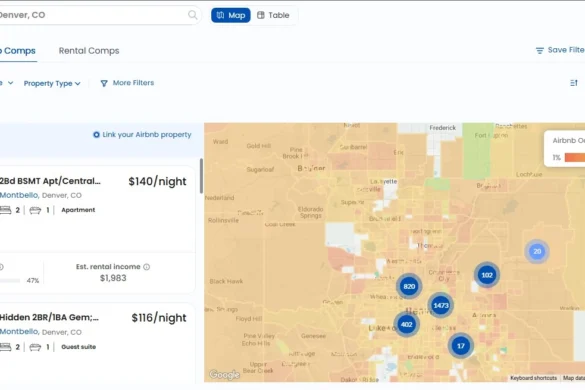Open the Hidden 2BR/1BA Gem listing title

click(x=49, y=318)
